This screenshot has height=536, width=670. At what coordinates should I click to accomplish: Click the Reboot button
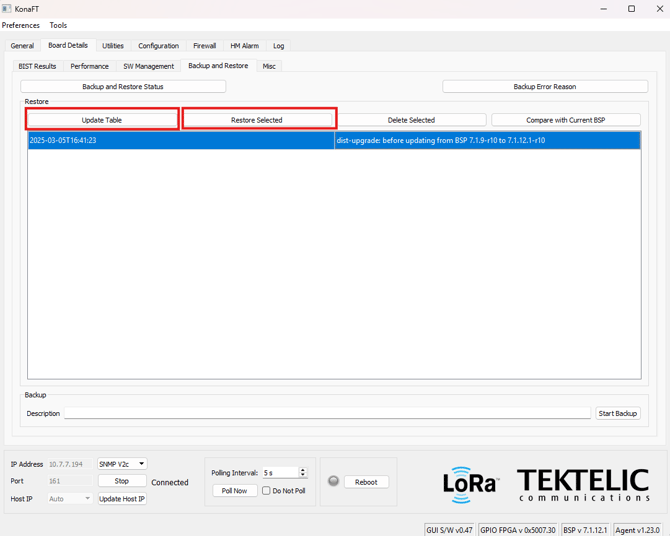(366, 482)
